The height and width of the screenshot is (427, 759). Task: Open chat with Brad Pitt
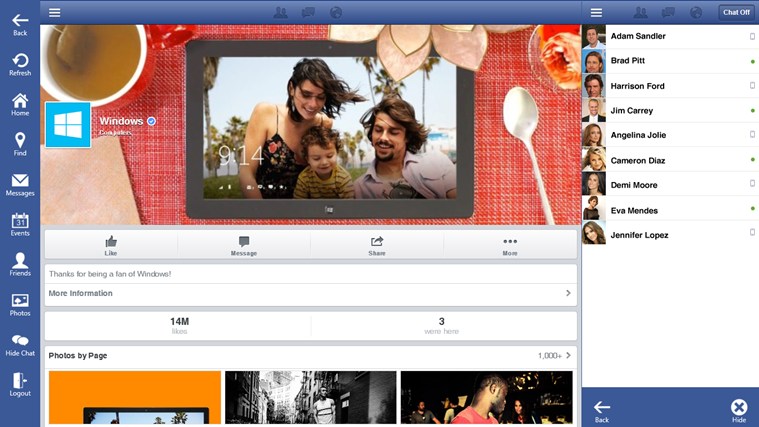coord(670,61)
